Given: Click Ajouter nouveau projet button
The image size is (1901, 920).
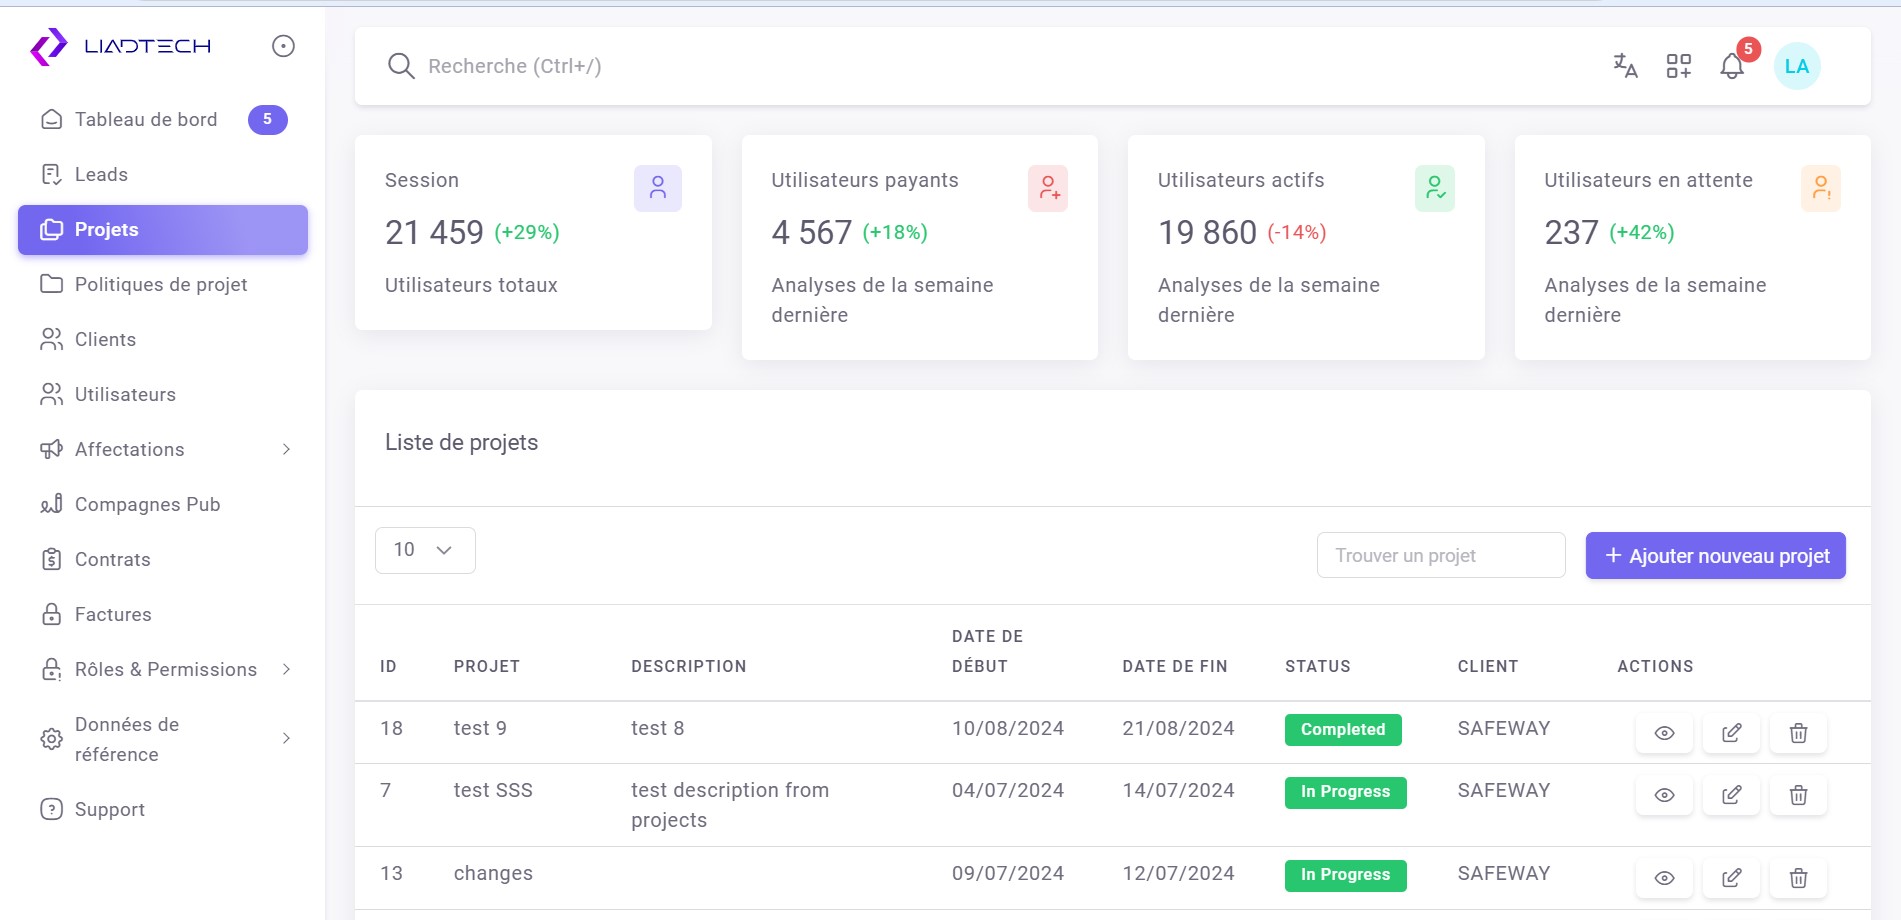Looking at the screenshot, I should [1715, 556].
